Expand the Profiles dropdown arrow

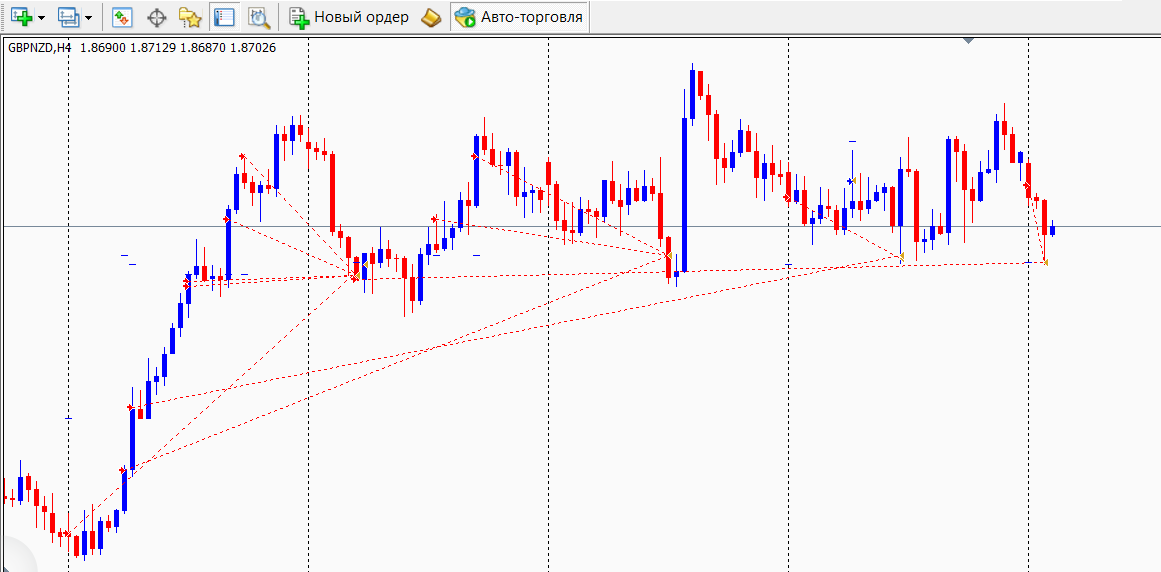pyautogui.click(x=89, y=17)
